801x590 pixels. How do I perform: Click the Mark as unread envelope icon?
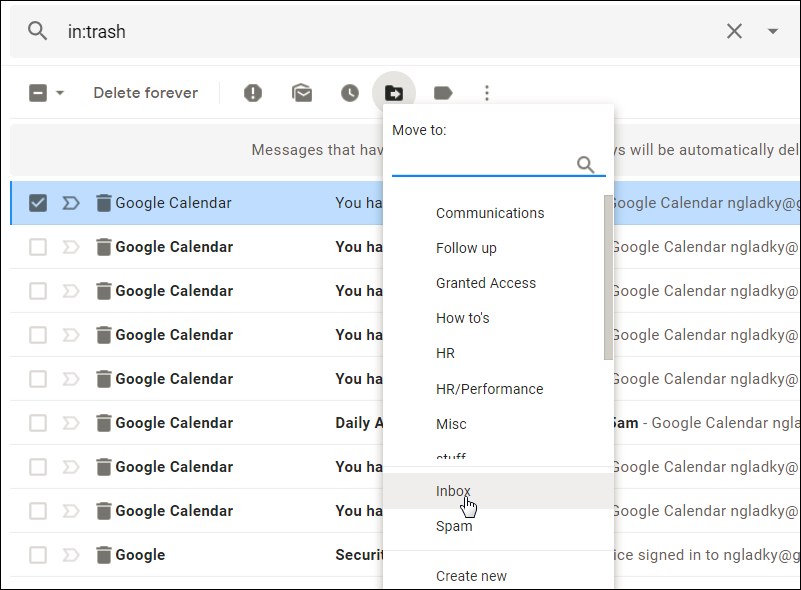302,92
